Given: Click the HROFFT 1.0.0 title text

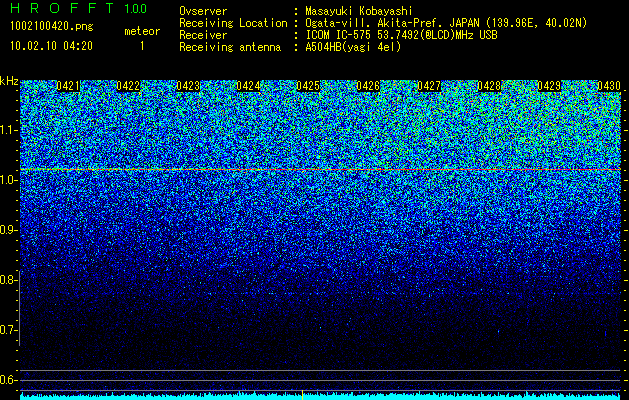Looking at the screenshot, I should [79, 8].
